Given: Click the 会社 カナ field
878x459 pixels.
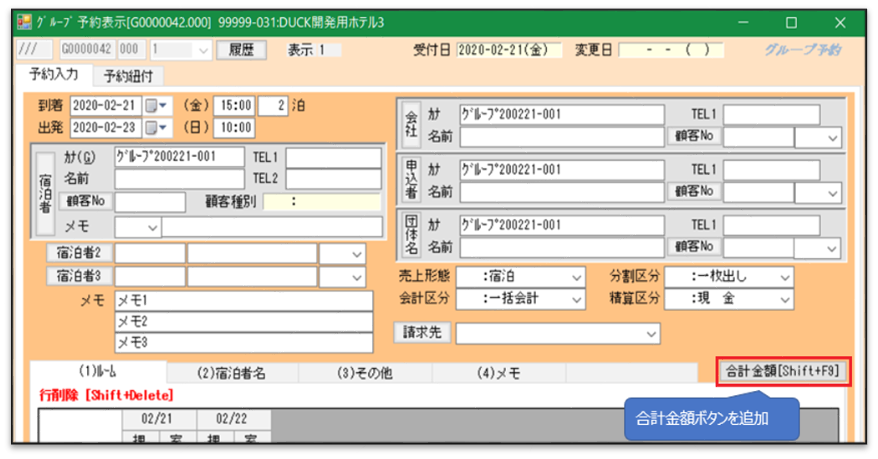Looking at the screenshot, I should (x=562, y=114).
